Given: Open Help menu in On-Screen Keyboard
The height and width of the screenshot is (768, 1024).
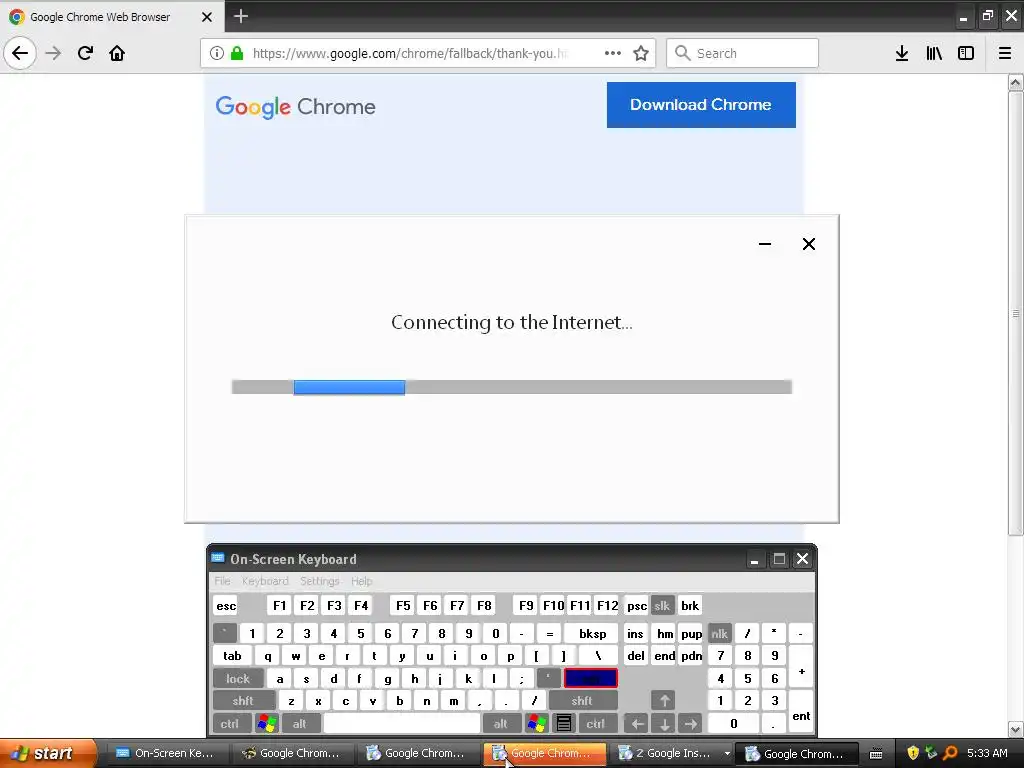Looking at the screenshot, I should click(x=361, y=581).
